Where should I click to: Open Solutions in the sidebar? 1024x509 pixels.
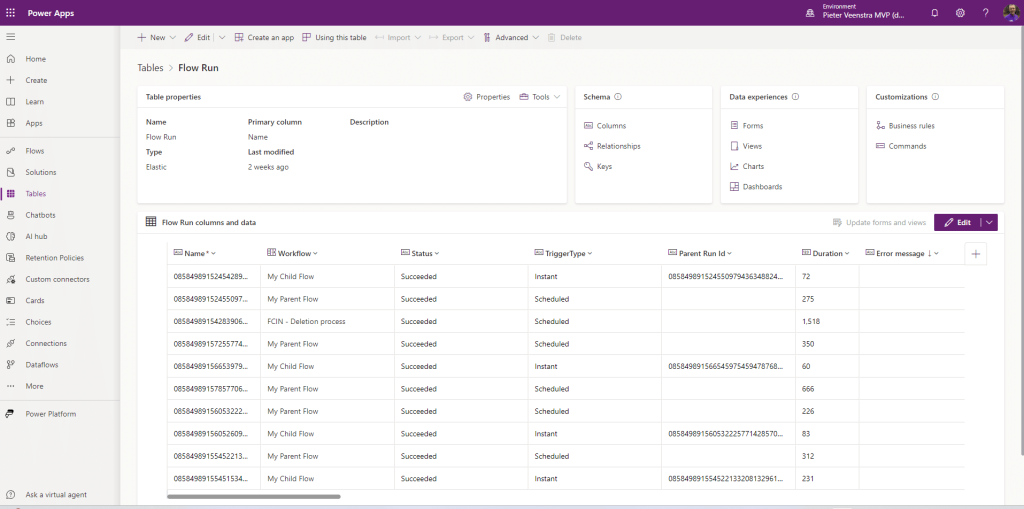click(x=40, y=172)
